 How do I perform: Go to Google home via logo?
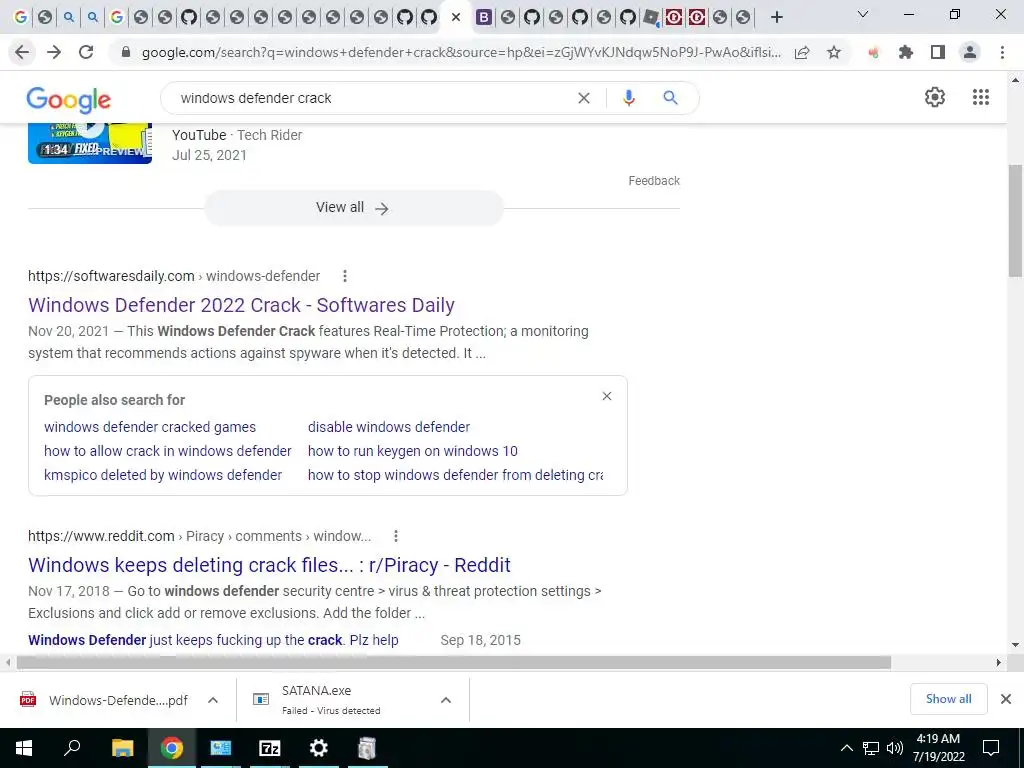point(69,100)
